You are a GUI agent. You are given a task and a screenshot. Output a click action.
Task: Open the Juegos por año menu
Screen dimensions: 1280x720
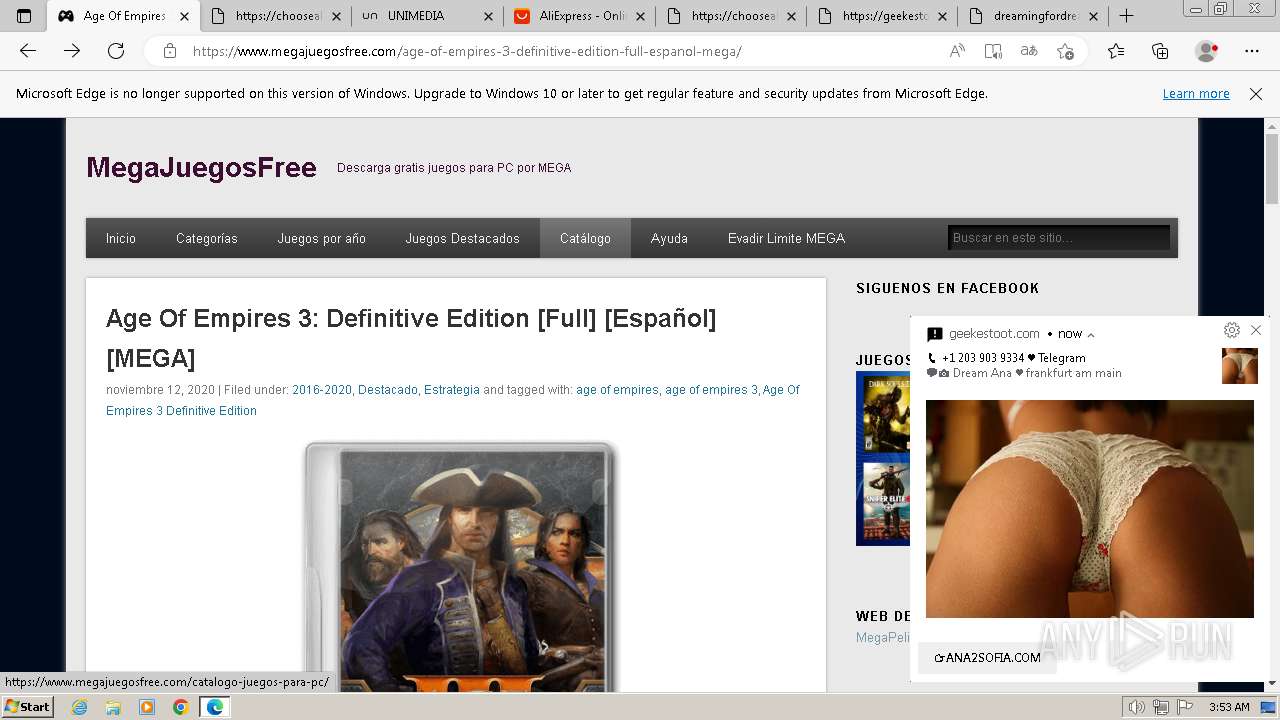[322, 238]
